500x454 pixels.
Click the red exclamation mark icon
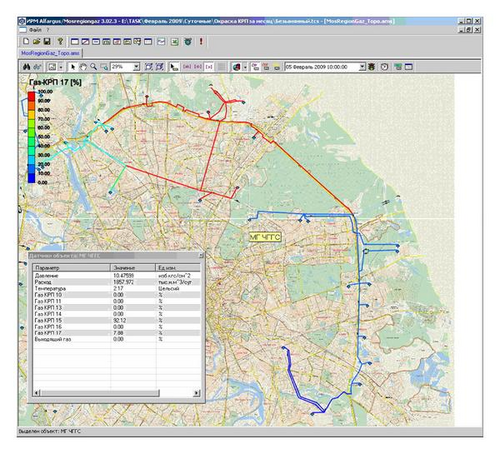[x=201, y=41]
